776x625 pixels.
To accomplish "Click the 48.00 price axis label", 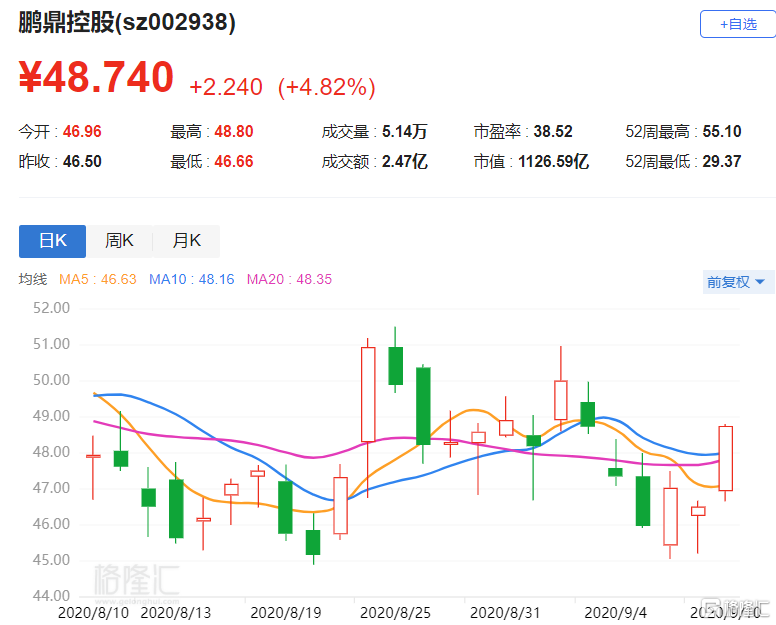I will (51, 452).
